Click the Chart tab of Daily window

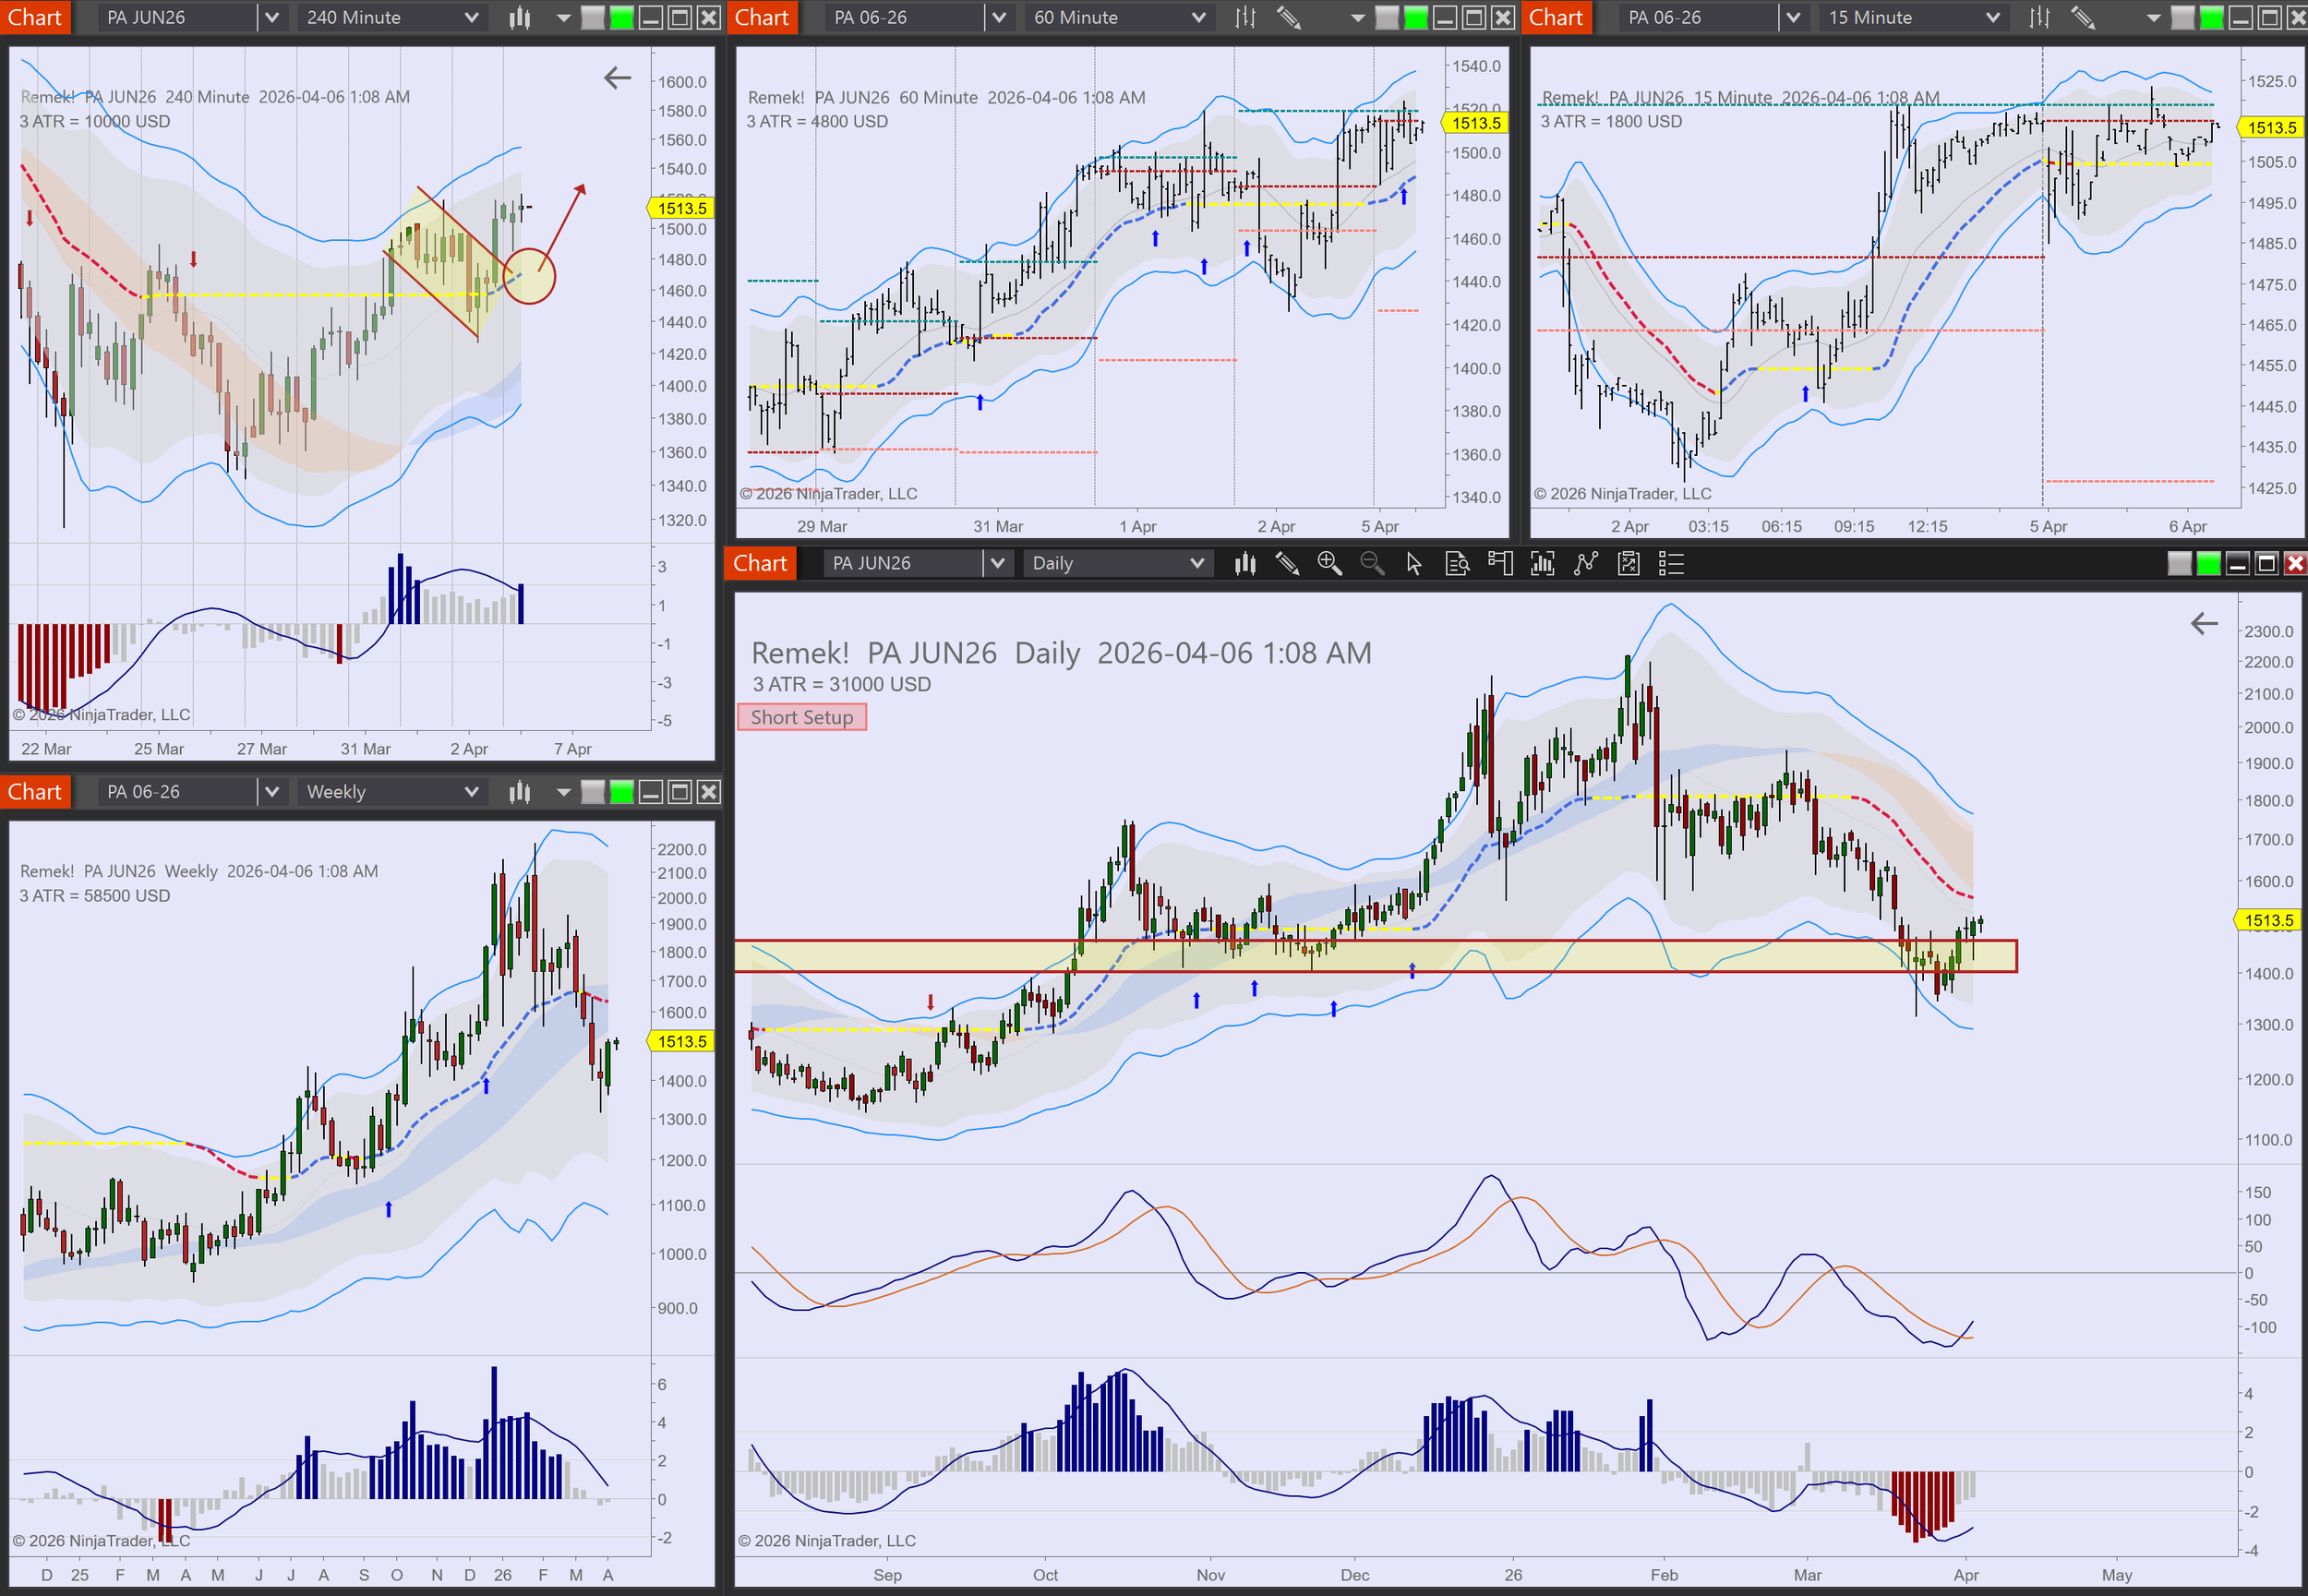tap(760, 563)
